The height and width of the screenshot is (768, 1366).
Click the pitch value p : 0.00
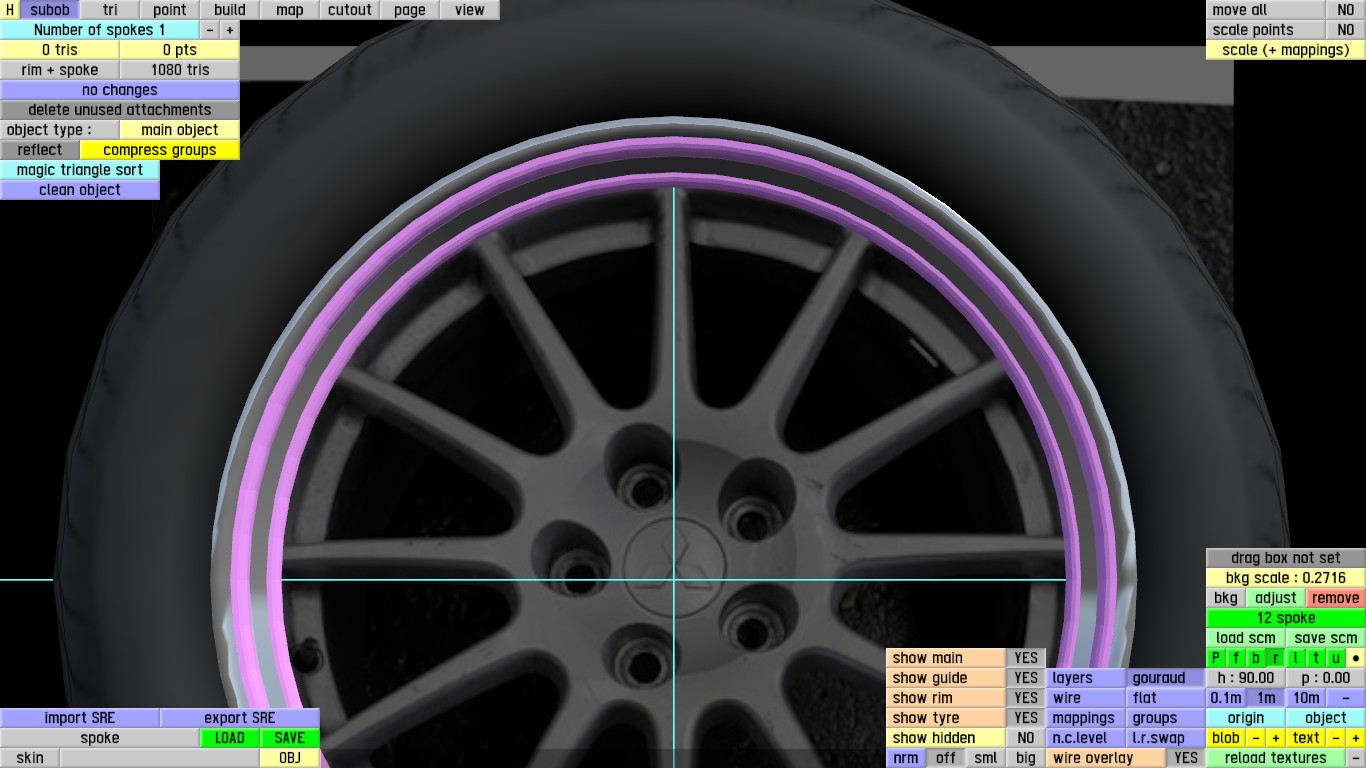pyautogui.click(x=1326, y=678)
